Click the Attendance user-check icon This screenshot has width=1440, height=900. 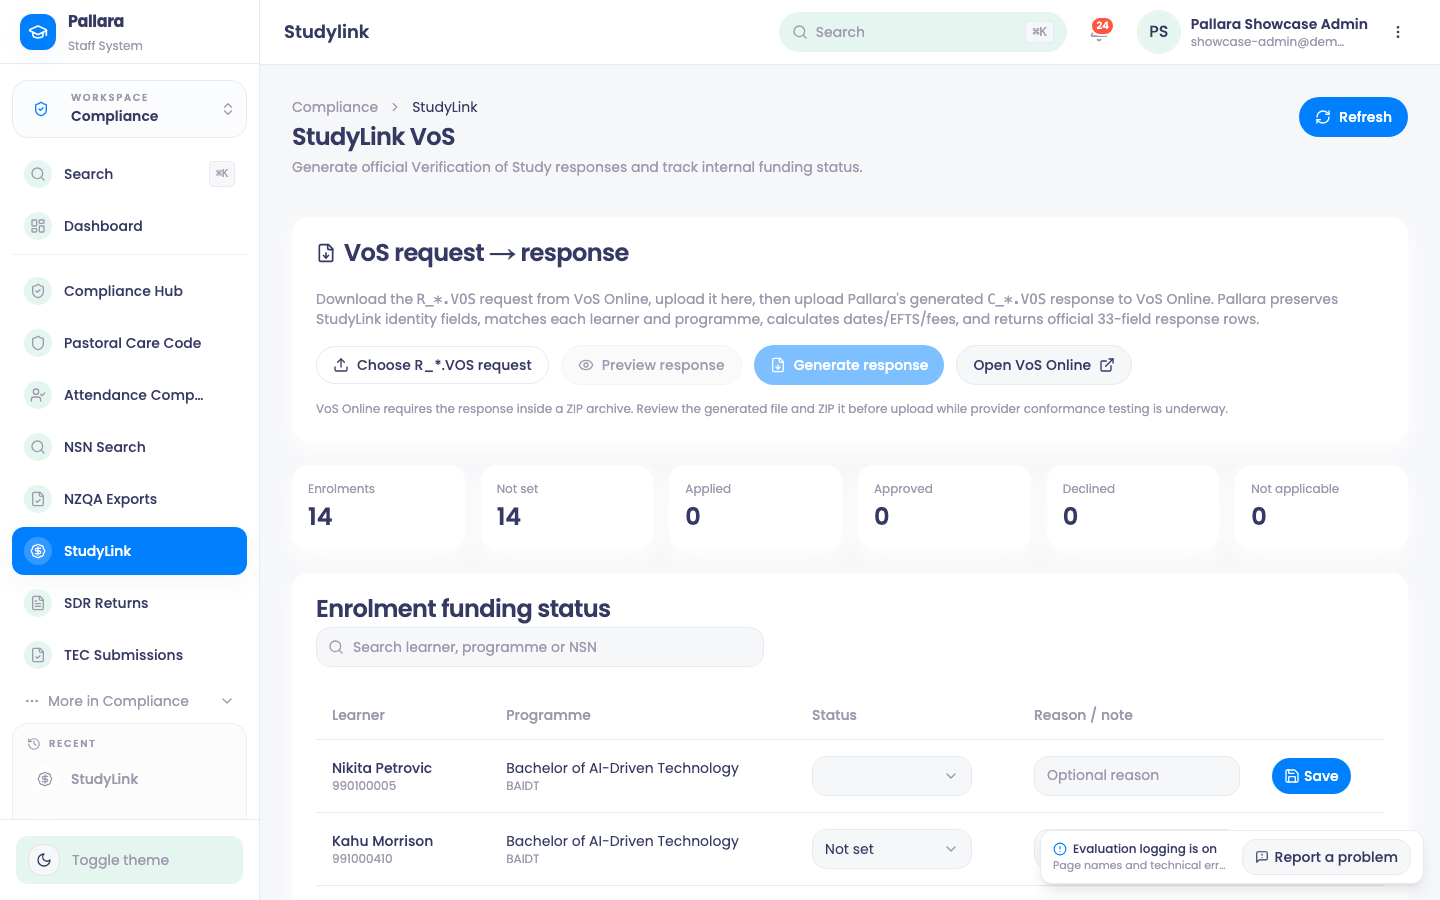(38, 395)
